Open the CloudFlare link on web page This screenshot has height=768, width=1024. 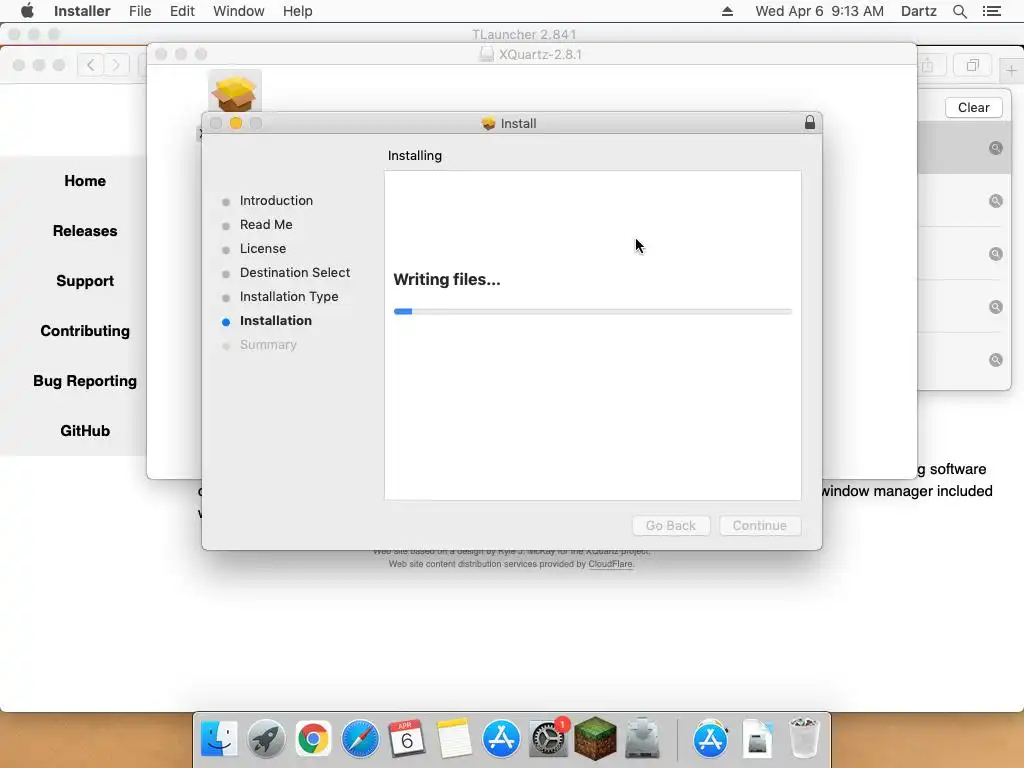610,564
